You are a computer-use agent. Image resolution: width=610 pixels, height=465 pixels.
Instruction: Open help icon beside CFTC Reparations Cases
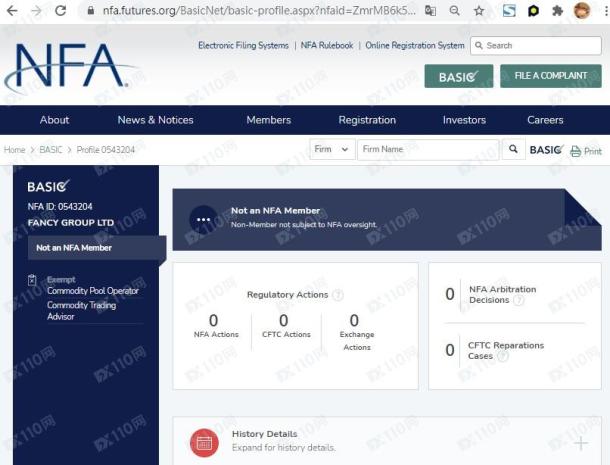[x=503, y=356]
